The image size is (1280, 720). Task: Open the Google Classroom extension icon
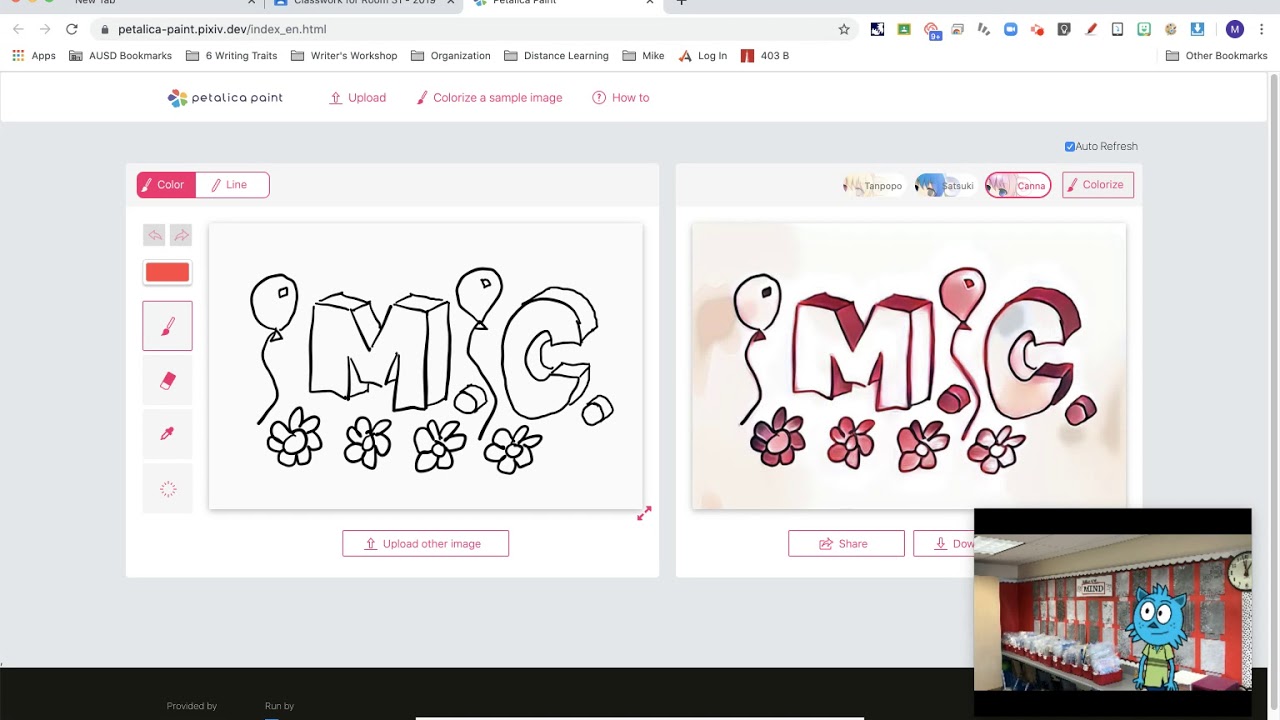(904, 29)
